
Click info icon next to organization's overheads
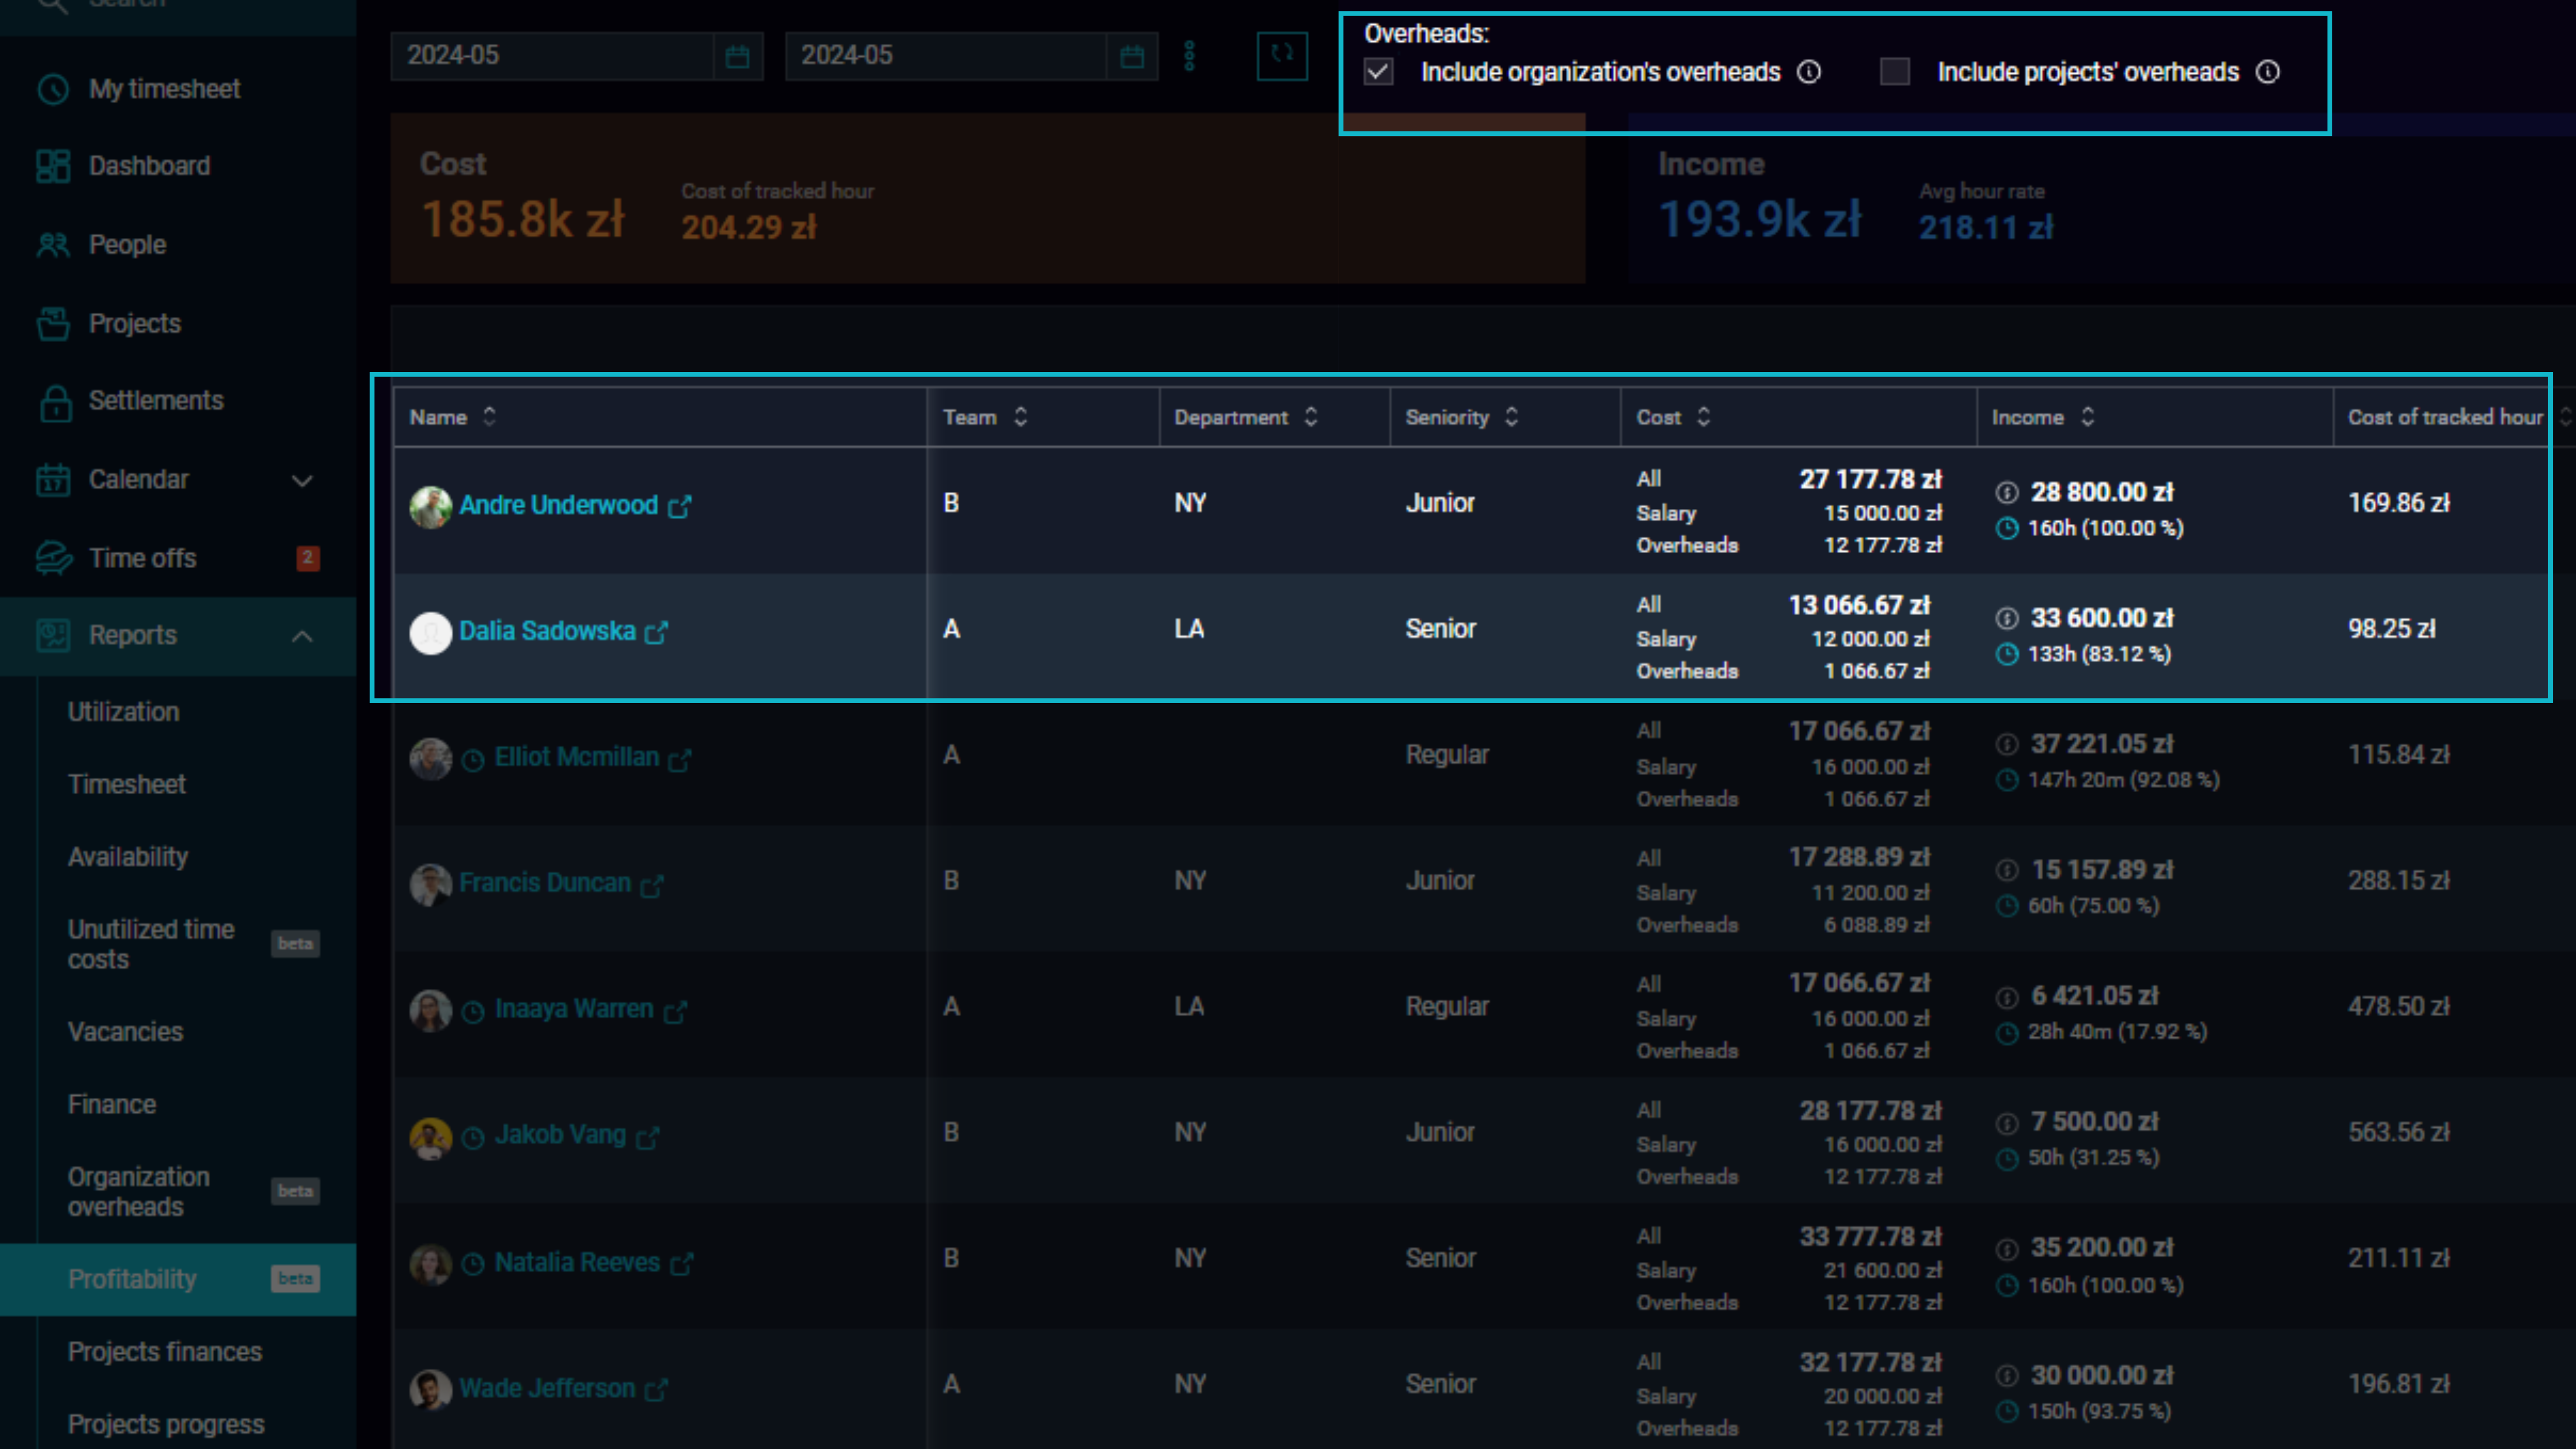pyautogui.click(x=1809, y=72)
